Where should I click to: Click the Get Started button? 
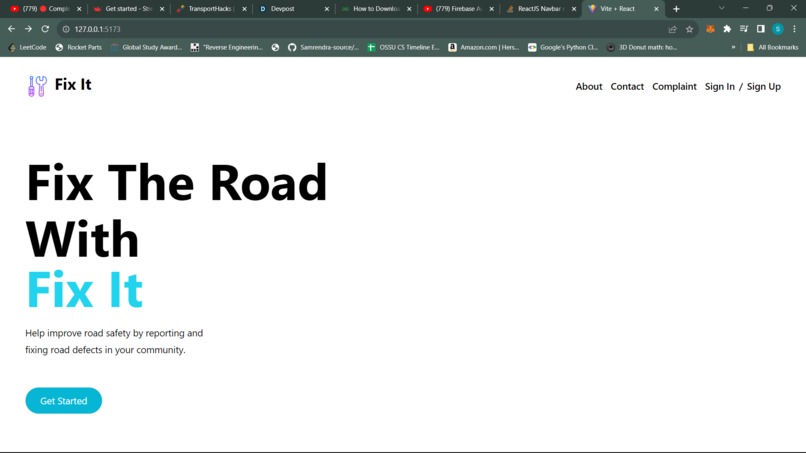(64, 401)
